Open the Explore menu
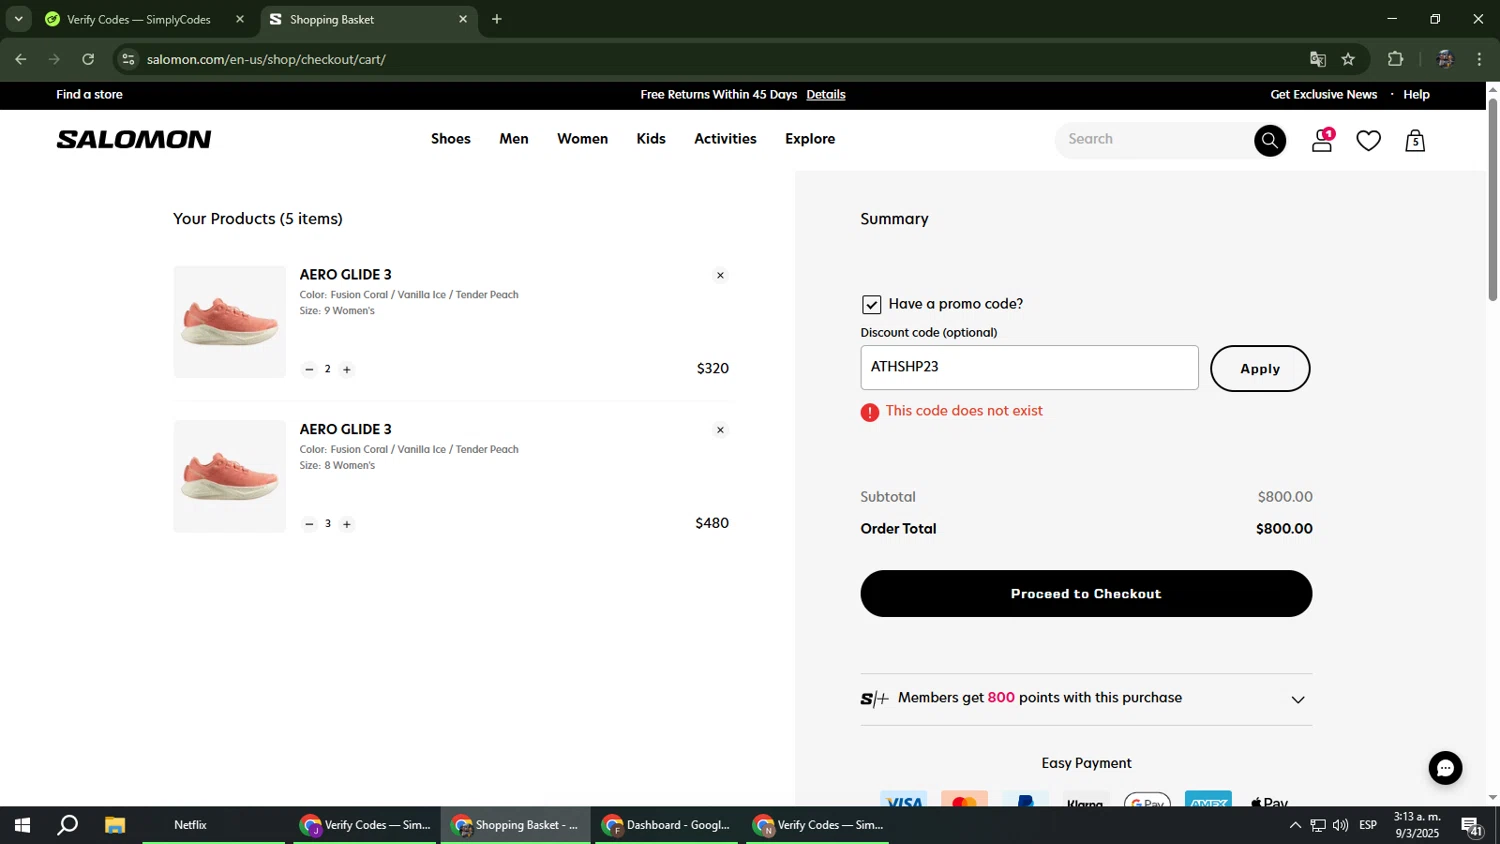Screen dimensions: 1500x844 coord(810,139)
